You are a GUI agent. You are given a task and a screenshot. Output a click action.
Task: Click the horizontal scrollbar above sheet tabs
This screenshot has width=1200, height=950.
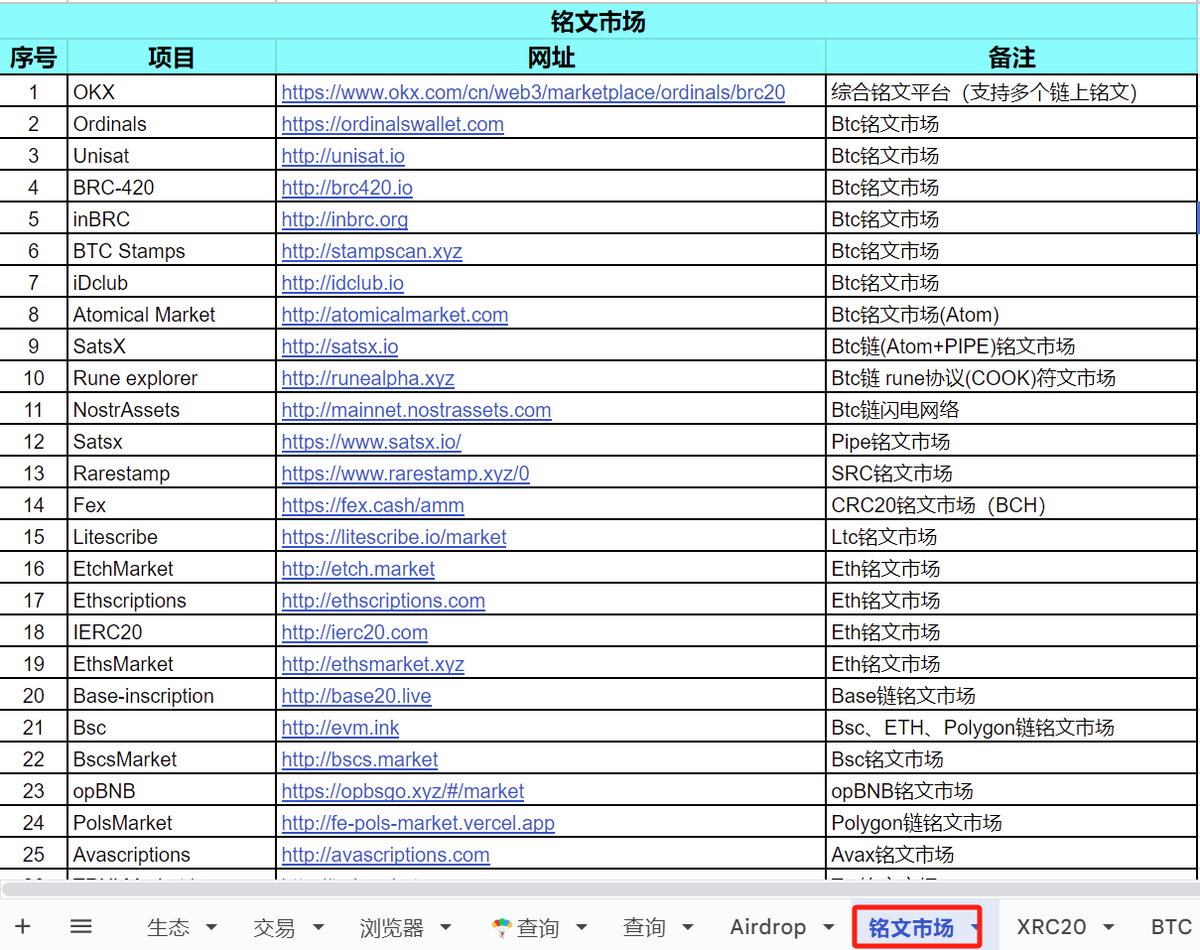click(x=600, y=888)
